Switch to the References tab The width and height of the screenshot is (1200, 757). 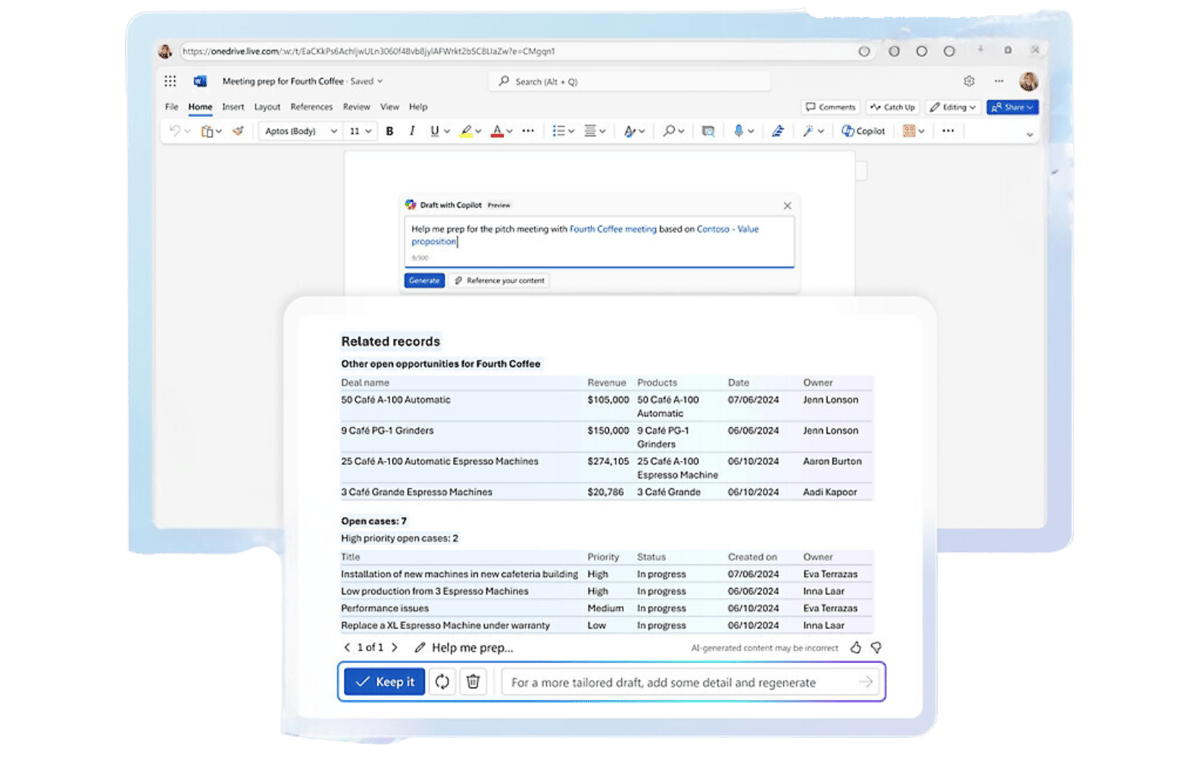(312, 107)
